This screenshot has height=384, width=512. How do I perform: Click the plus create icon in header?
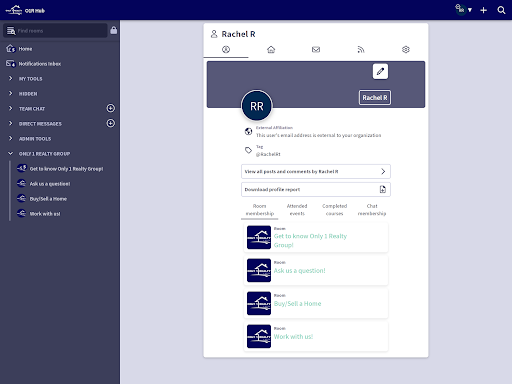pyautogui.click(x=483, y=10)
